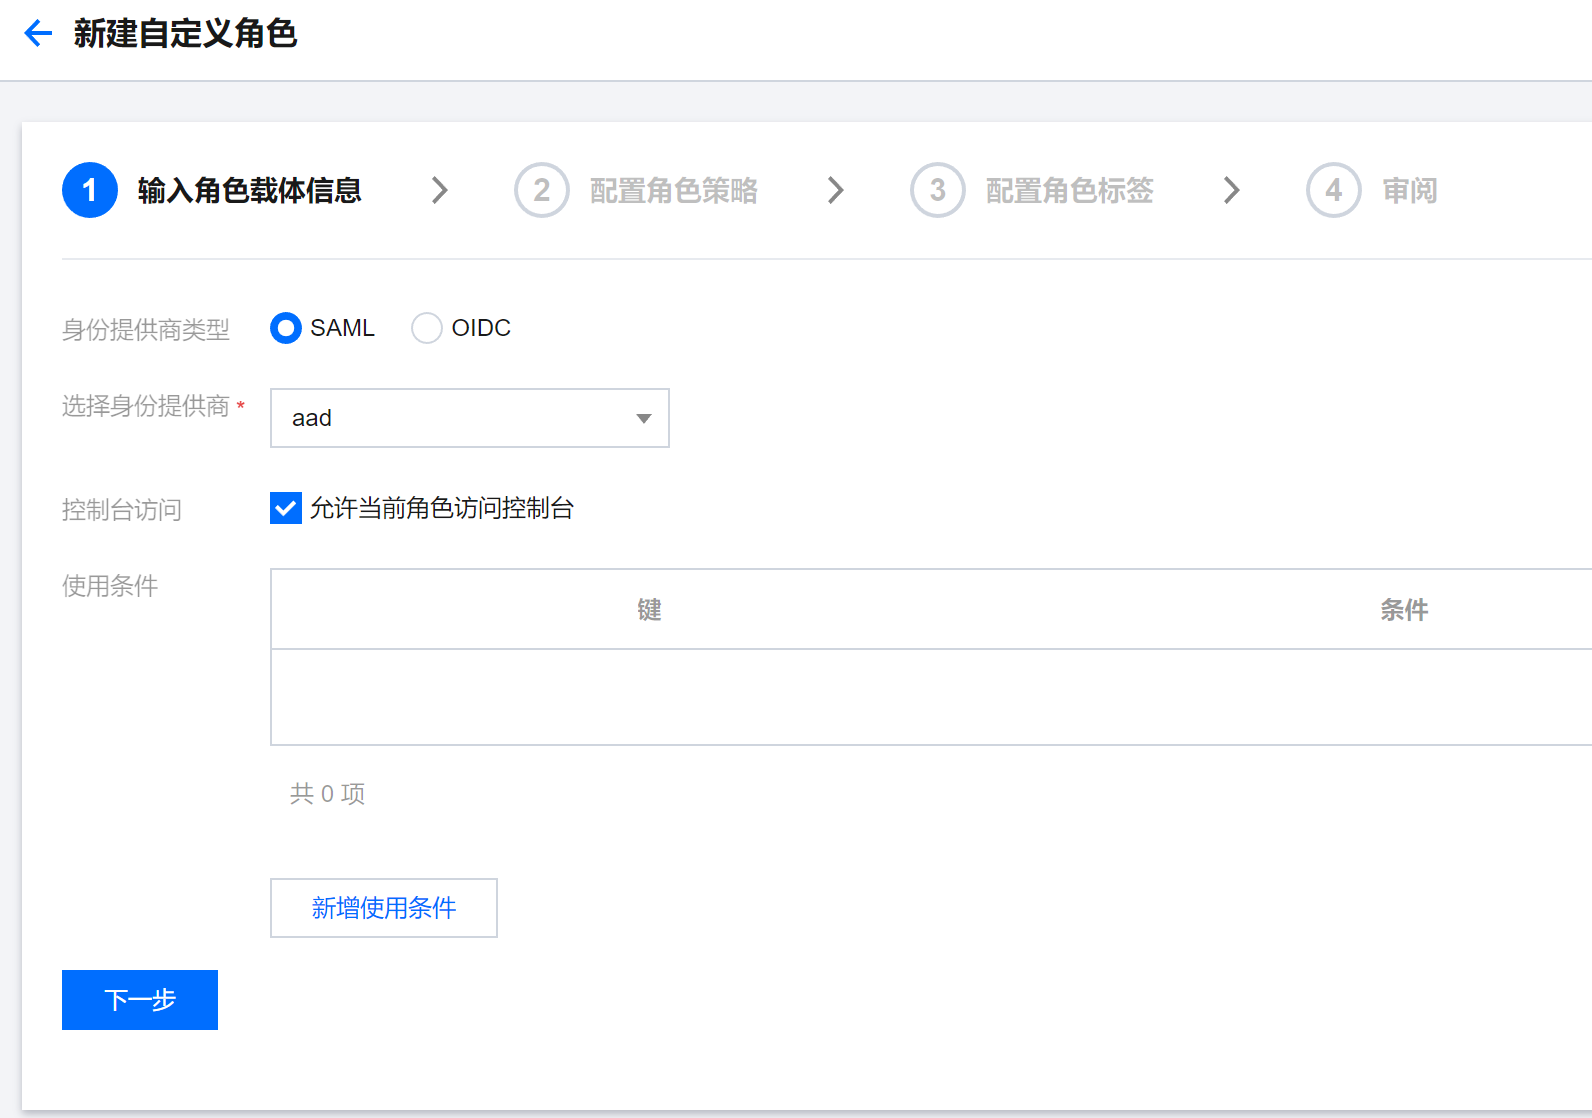The image size is (1592, 1118).
Task: Click chevron arrow after 配置角色标签
Action: (1231, 190)
